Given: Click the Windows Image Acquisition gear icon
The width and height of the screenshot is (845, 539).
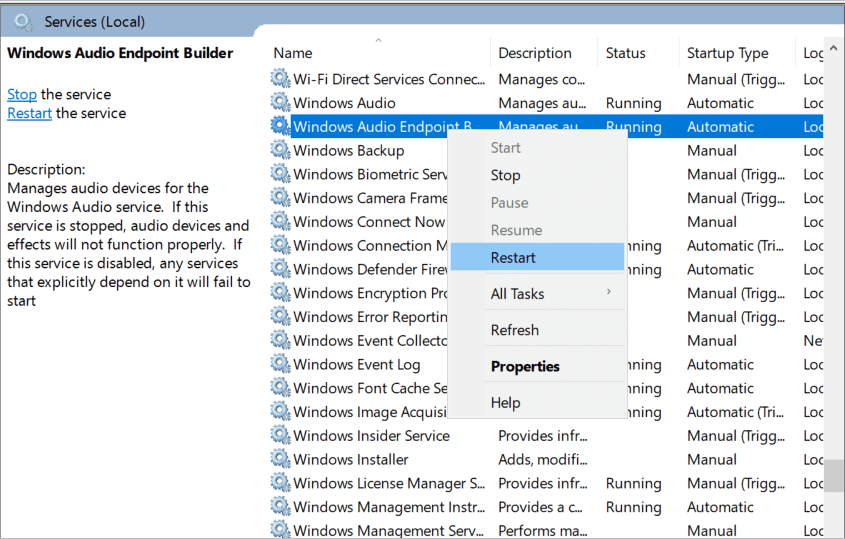Looking at the screenshot, I should (280, 411).
